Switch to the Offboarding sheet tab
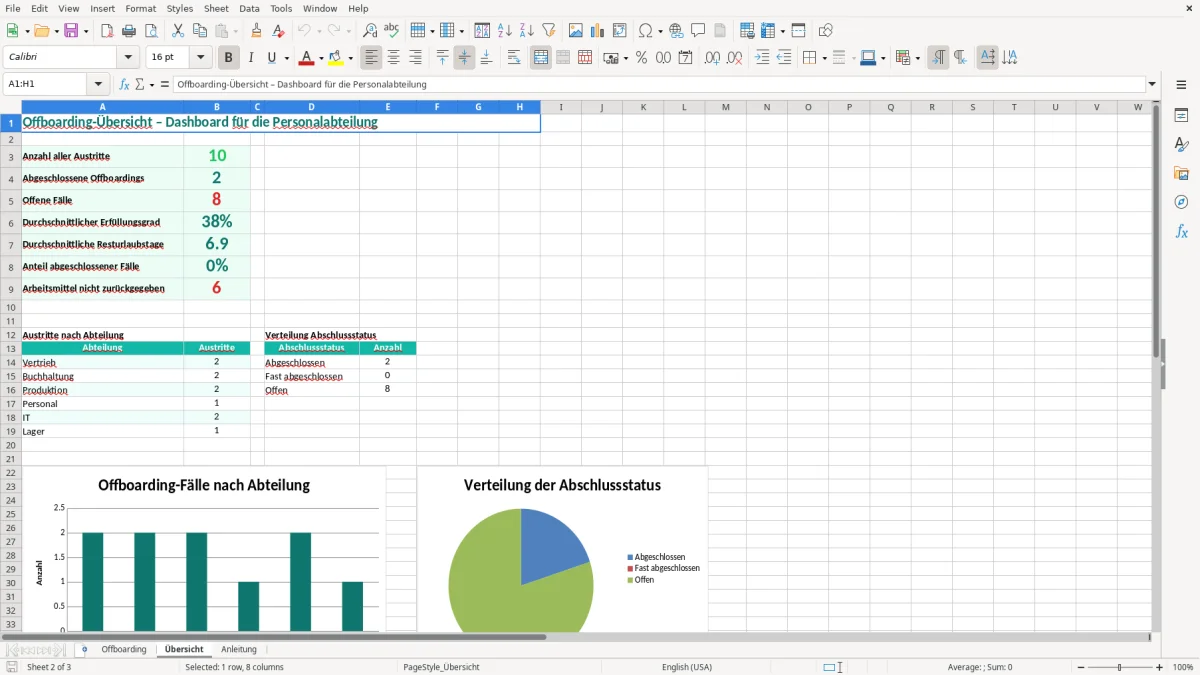The width and height of the screenshot is (1200, 675). 124,649
